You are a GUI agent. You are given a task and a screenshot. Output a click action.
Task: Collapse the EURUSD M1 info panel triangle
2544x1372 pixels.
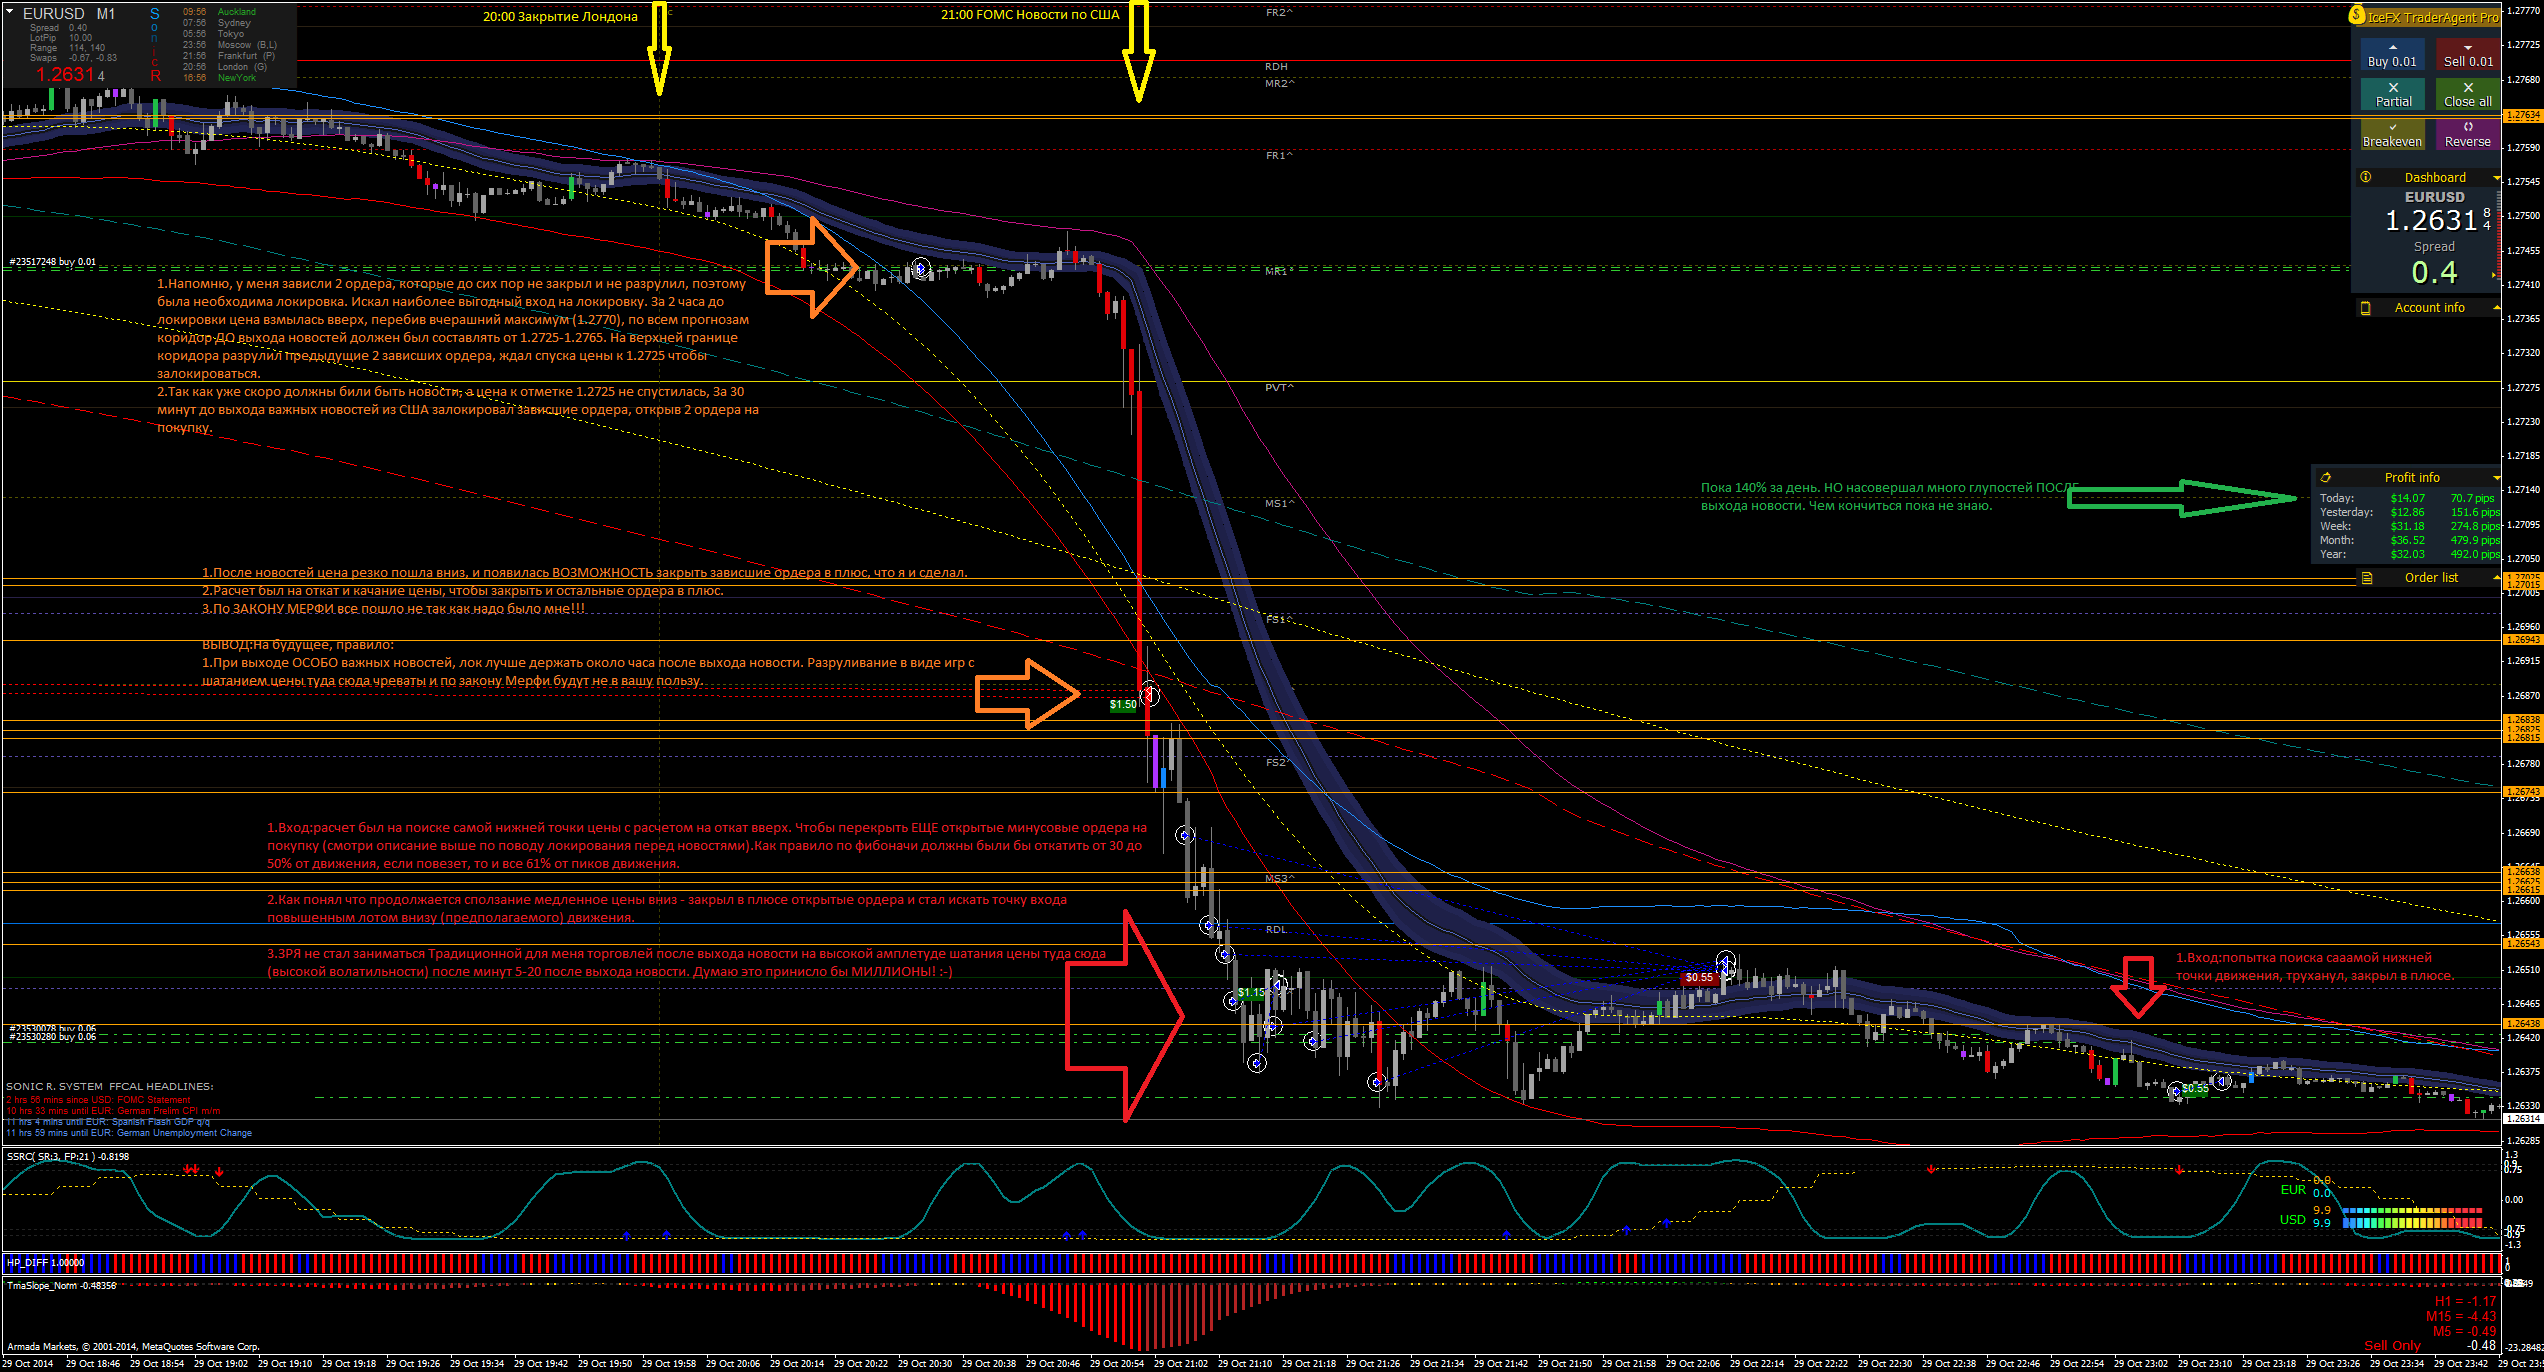9,13
